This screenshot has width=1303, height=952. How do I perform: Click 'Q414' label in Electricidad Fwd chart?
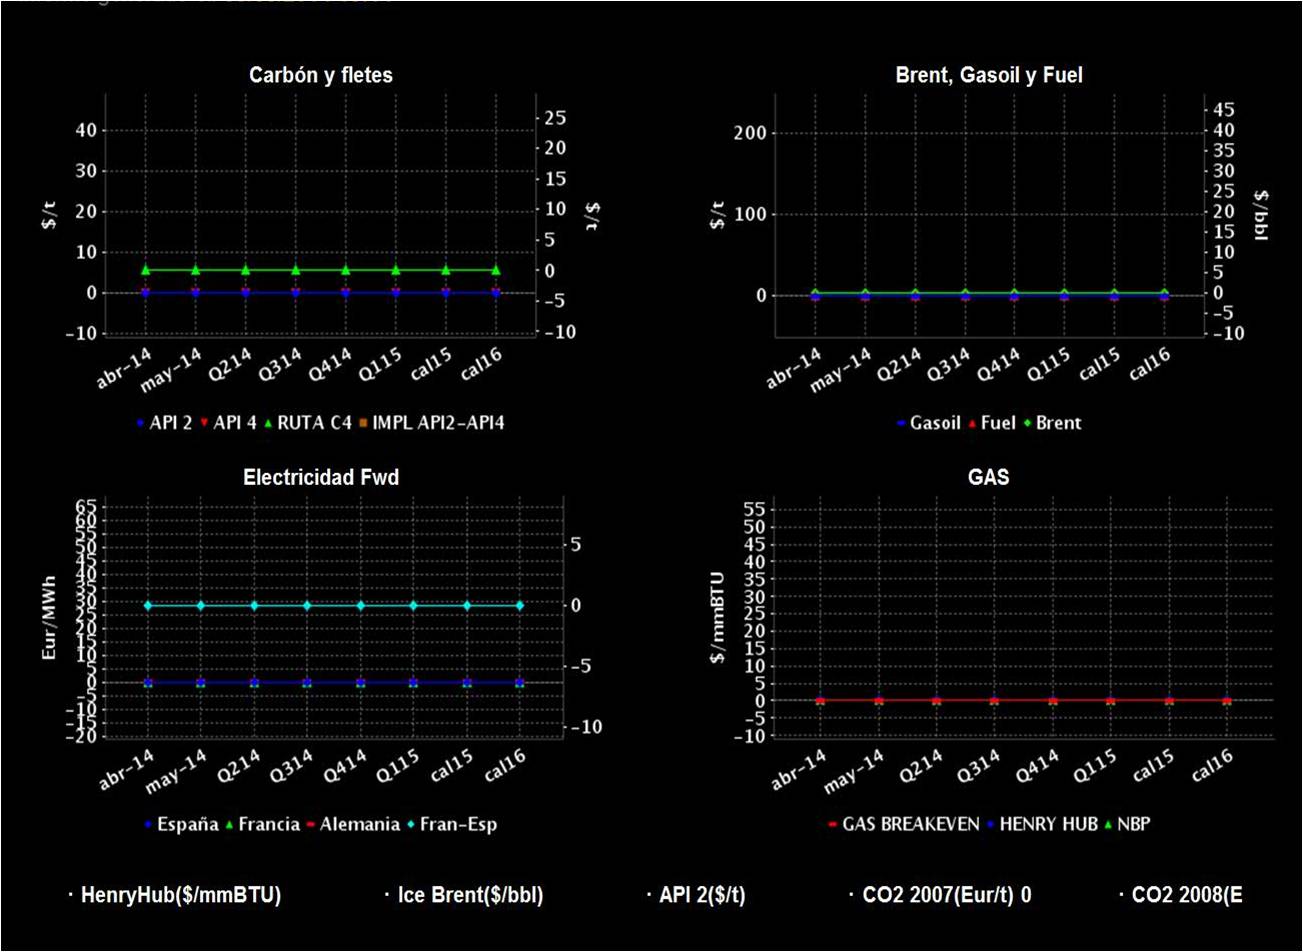[x=344, y=766]
